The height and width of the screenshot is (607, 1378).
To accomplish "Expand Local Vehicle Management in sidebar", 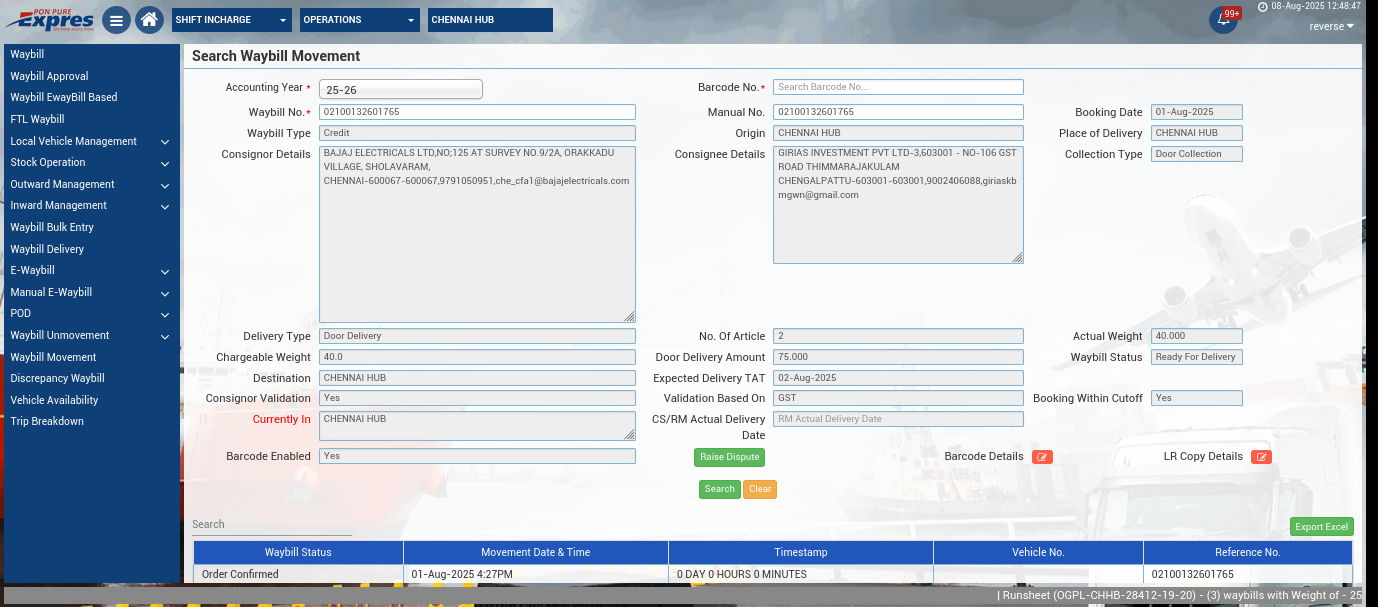I will (x=90, y=141).
